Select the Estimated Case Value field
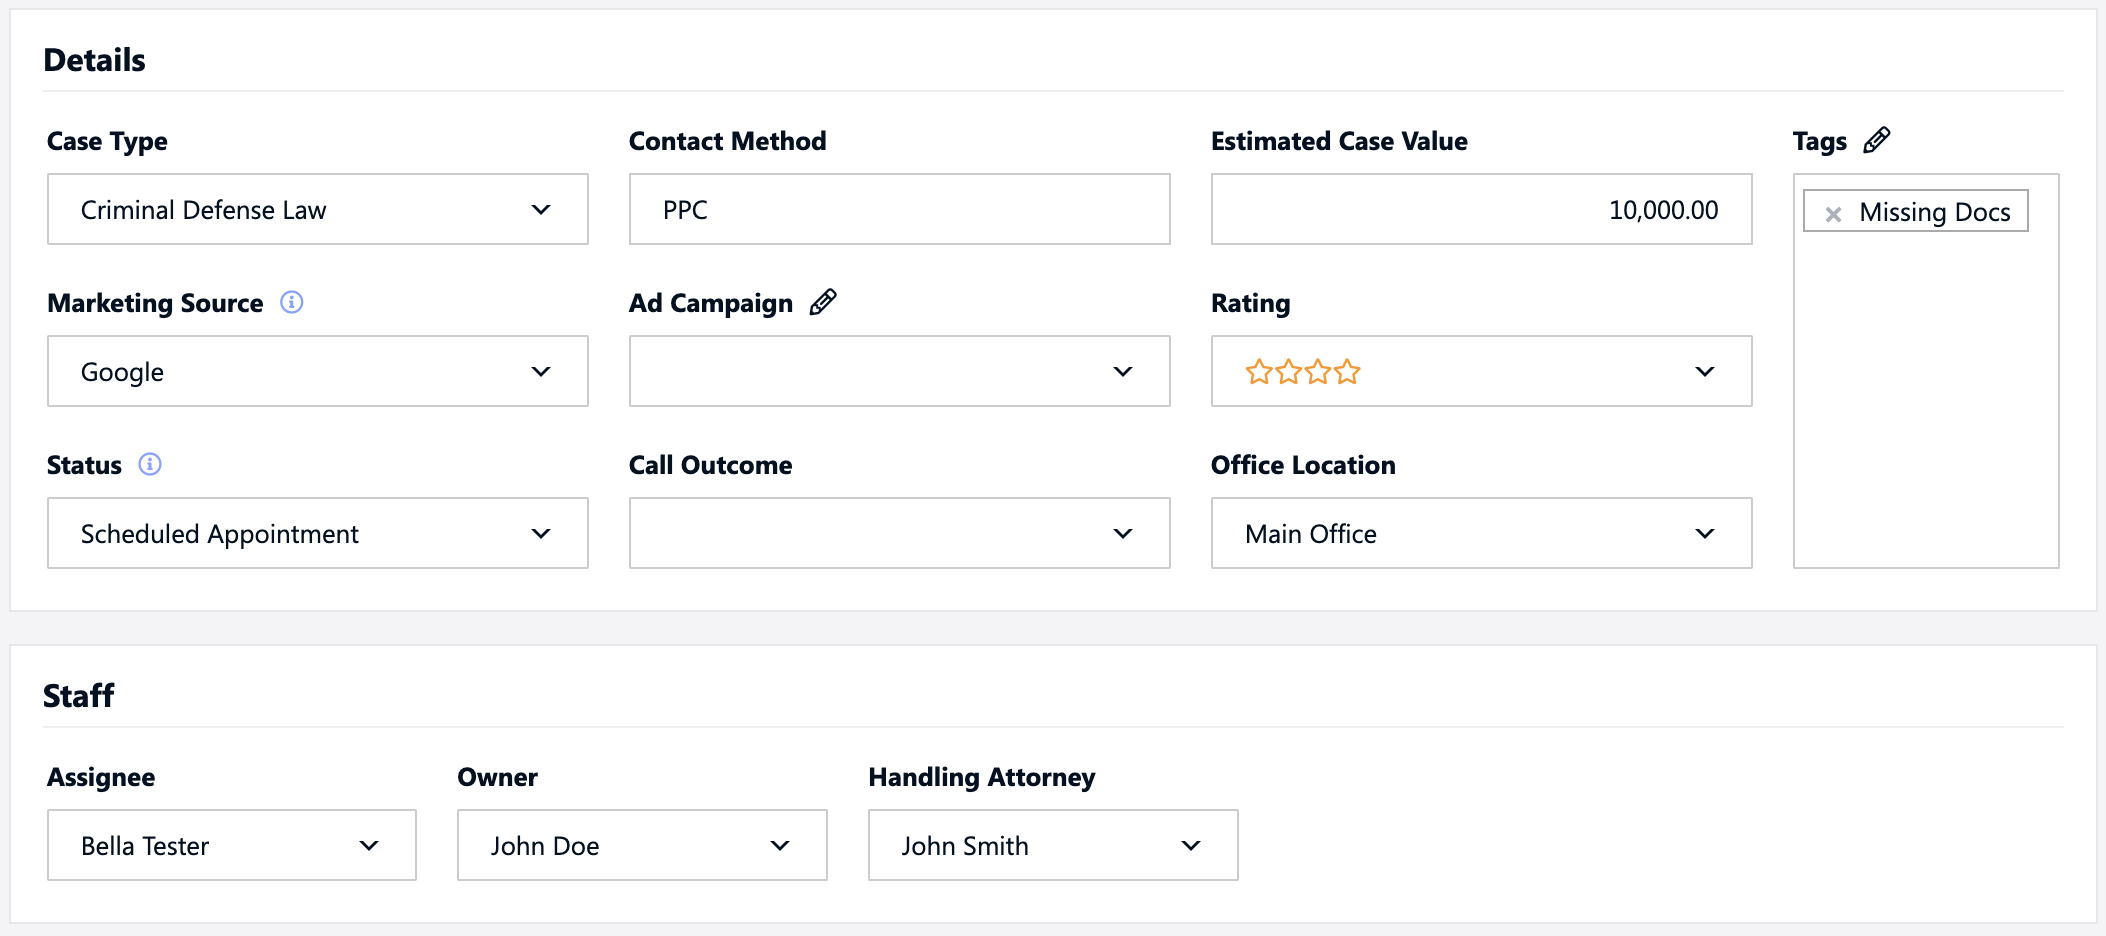 [1480, 209]
